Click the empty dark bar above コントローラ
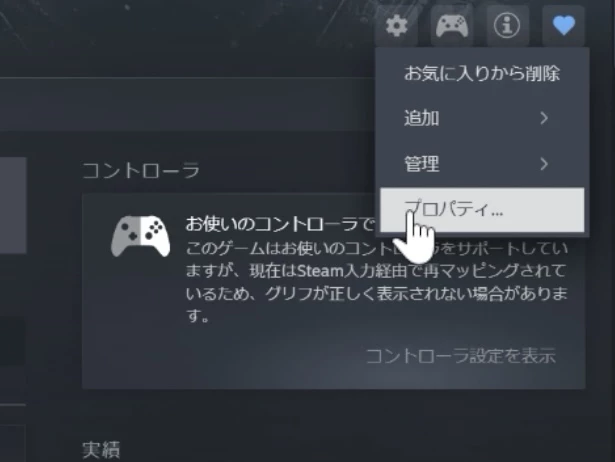The height and width of the screenshot is (462, 615). pyautogui.click(x=187, y=104)
